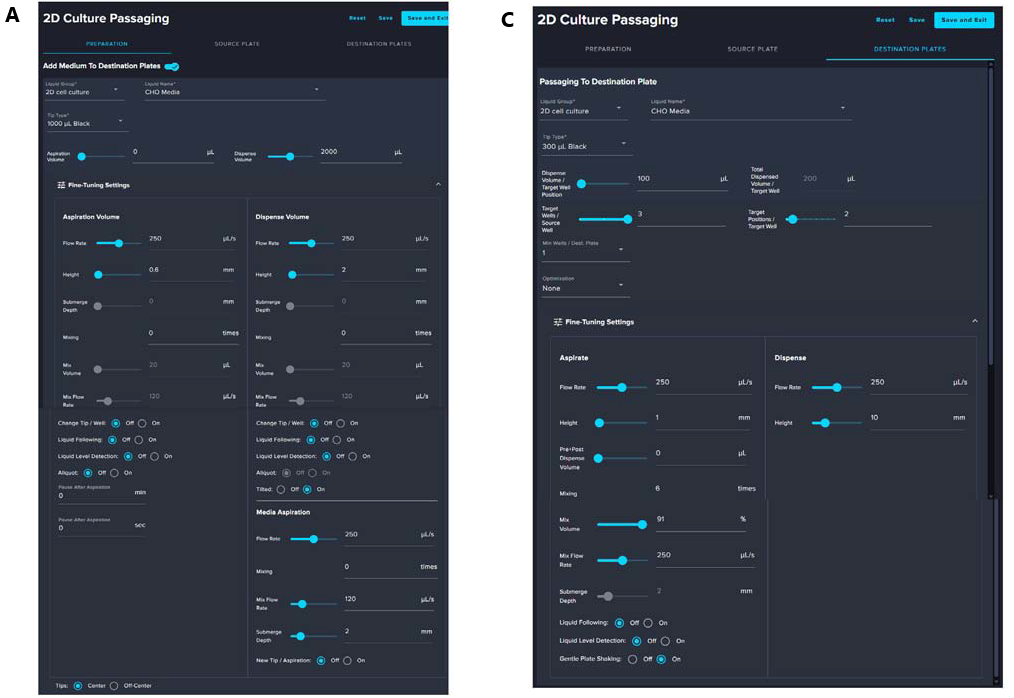The image size is (1014, 698).
Task: Turn Aliquot On in Aspiration column
Action: pyautogui.click(x=114, y=473)
